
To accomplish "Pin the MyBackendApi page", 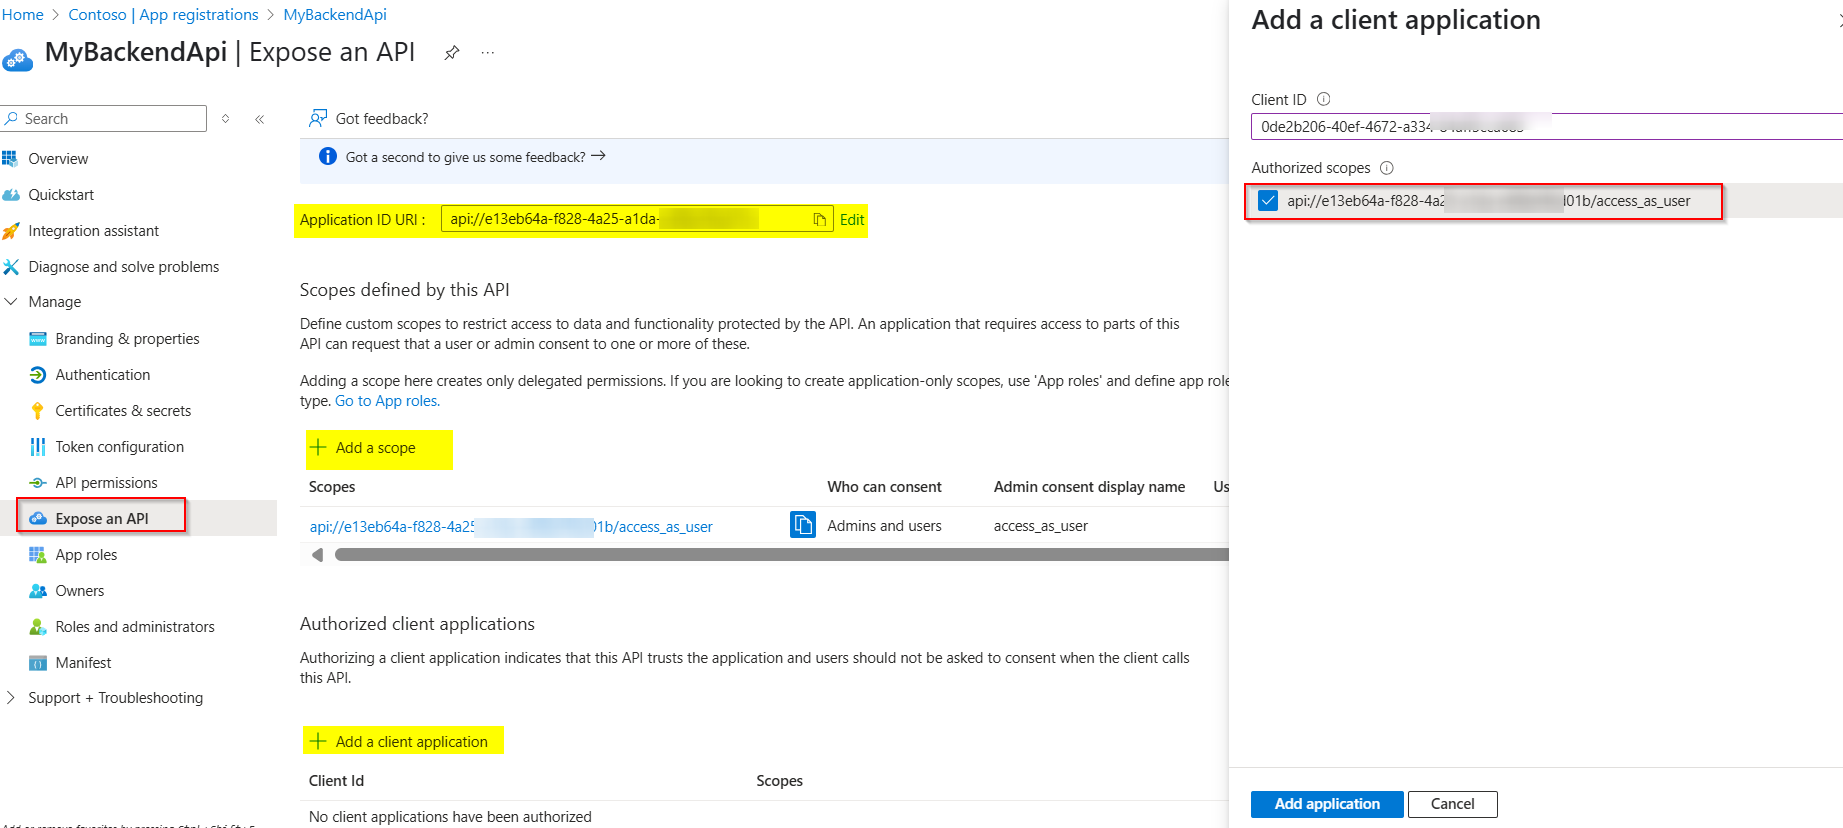I will pos(452,53).
